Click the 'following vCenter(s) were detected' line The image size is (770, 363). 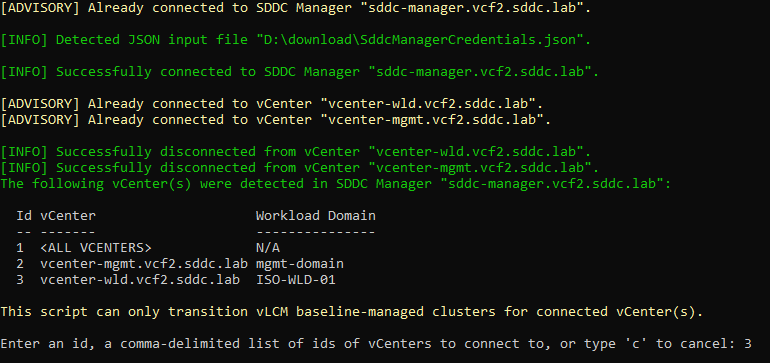[x=336, y=184]
